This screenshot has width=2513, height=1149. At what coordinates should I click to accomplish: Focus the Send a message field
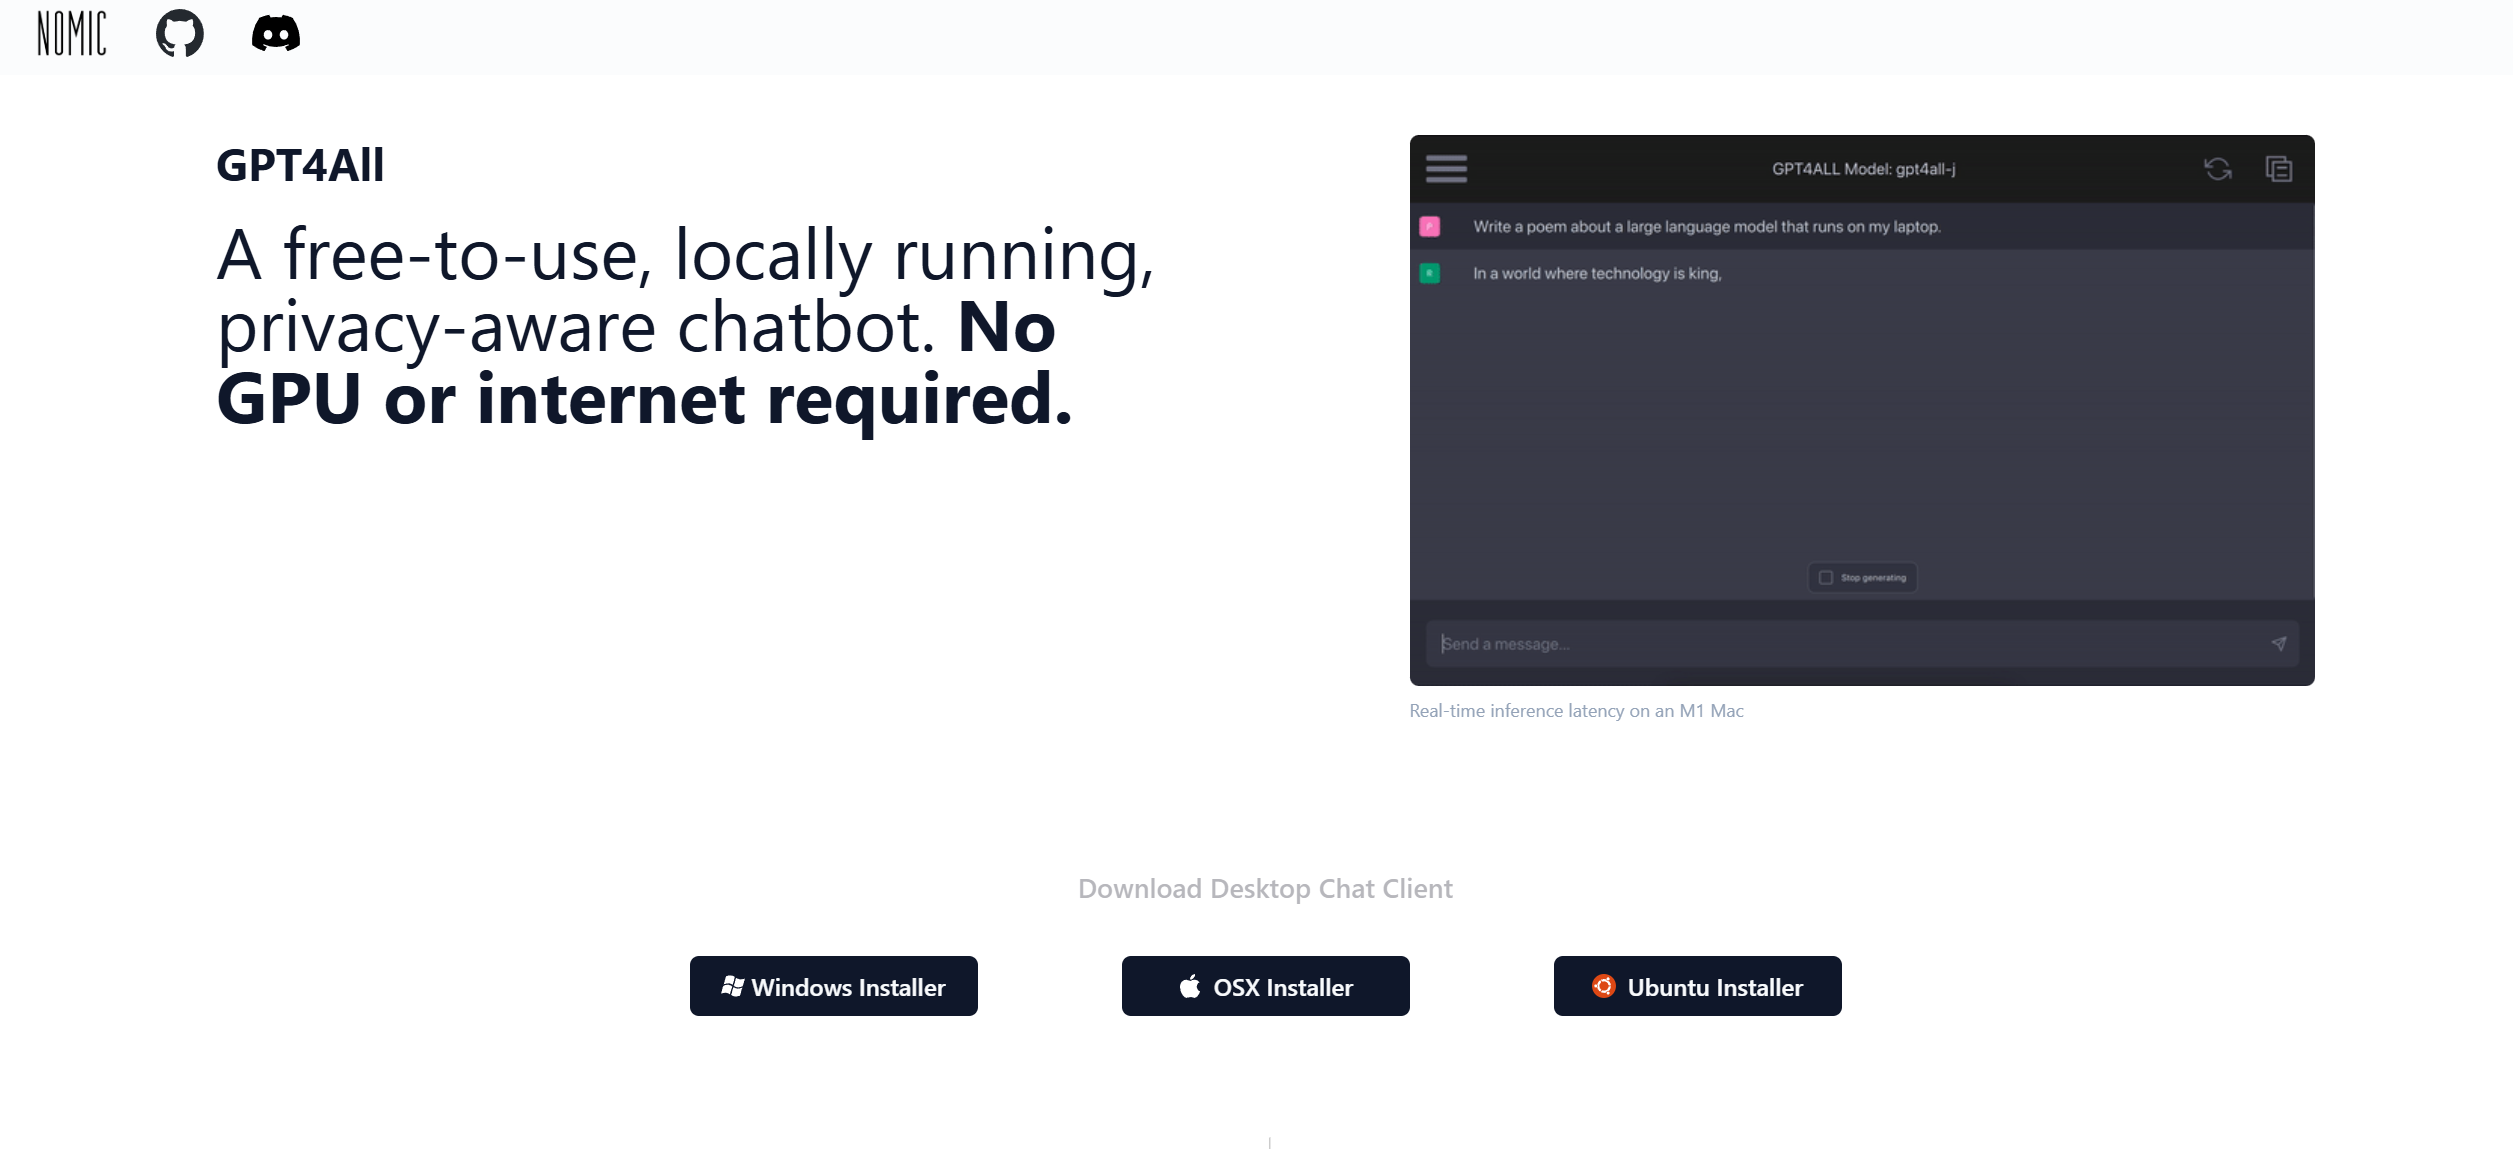coord(1862,644)
